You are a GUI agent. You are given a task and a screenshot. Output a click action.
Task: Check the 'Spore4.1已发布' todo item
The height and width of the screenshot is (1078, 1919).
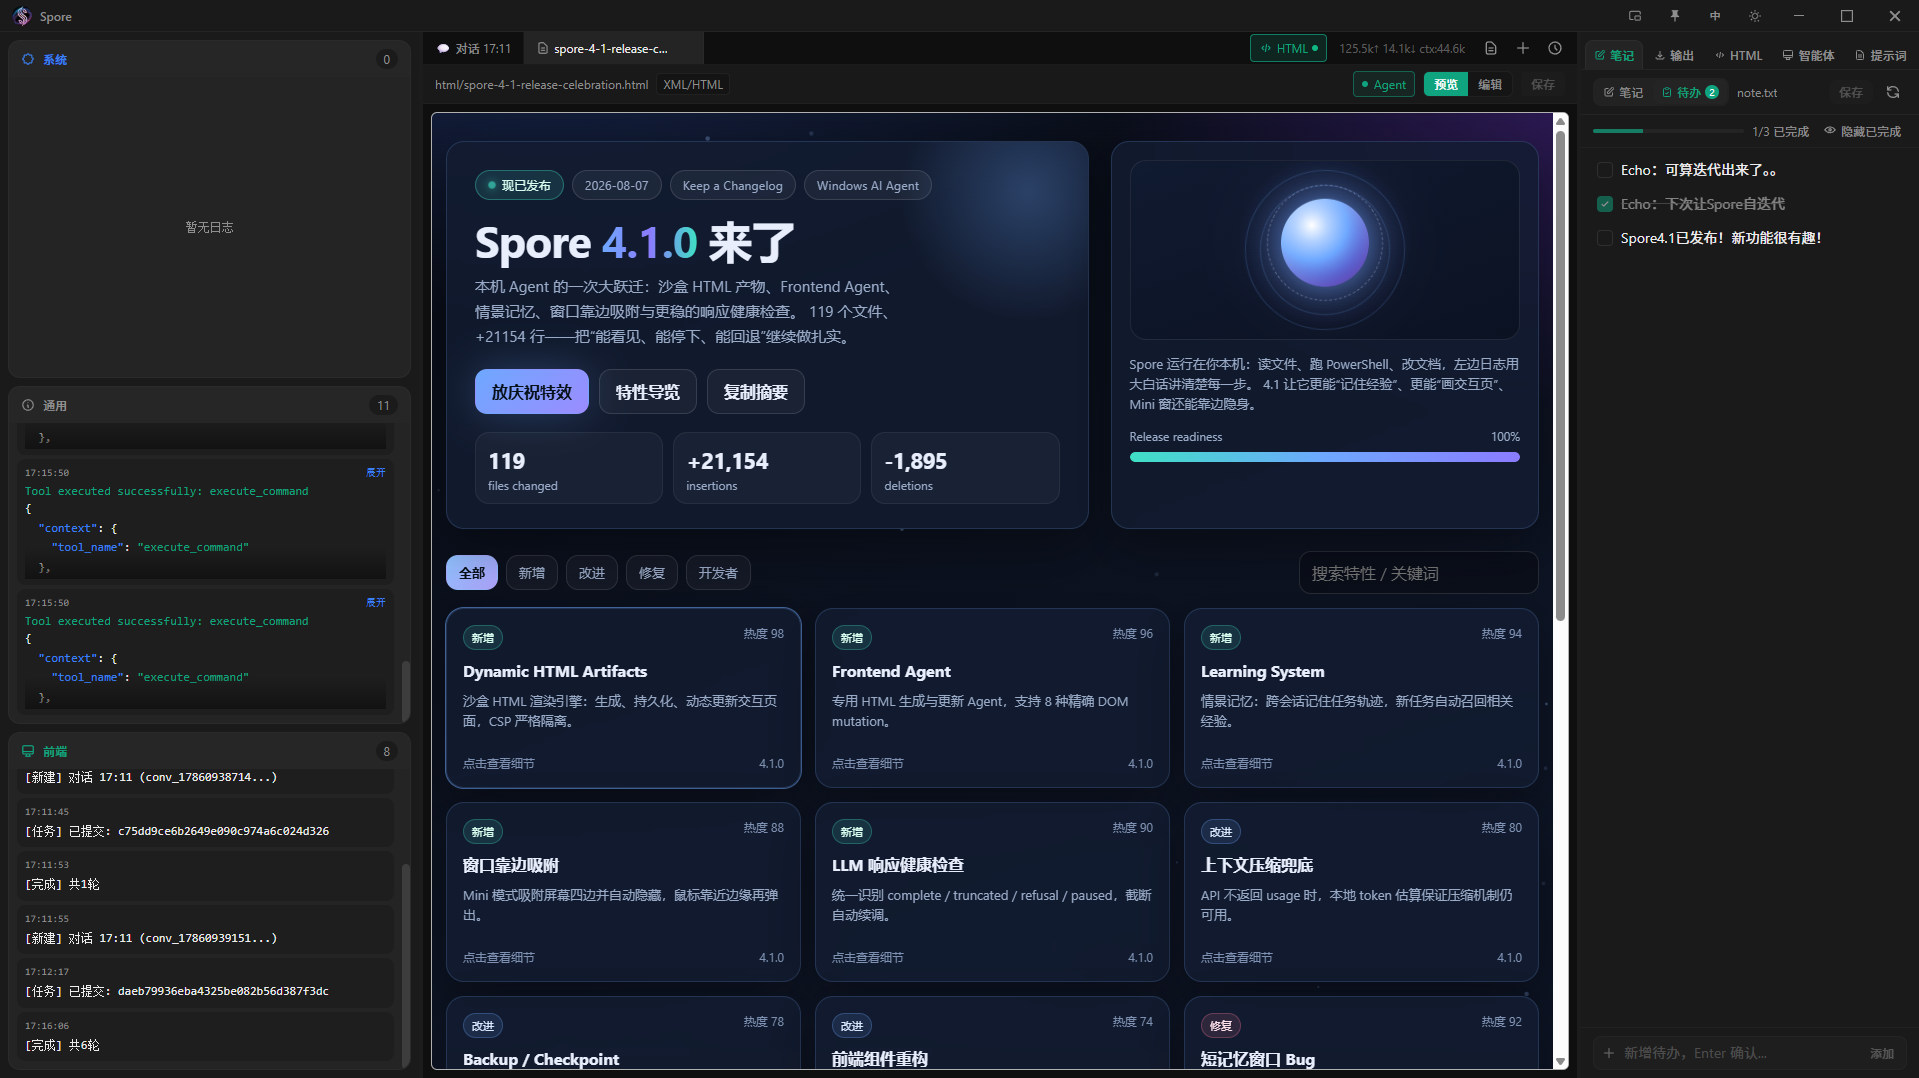click(x=1605, y=238)
